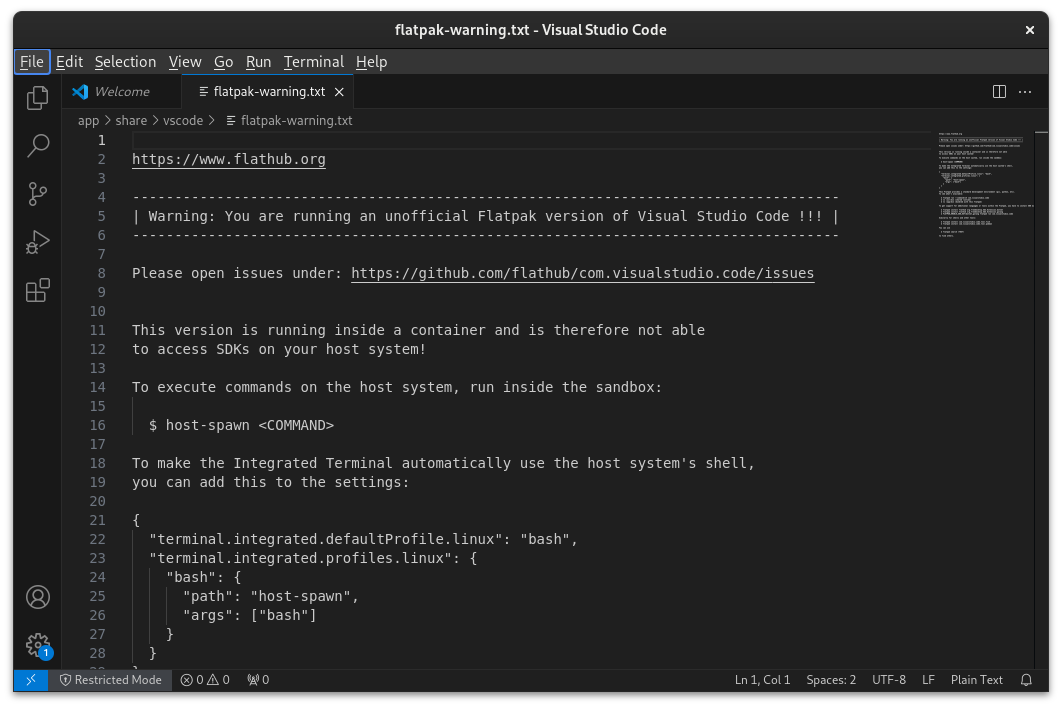This screenshot has width=1062, height=708.
Task: Change line ending from LF
Action: (927, 680)
